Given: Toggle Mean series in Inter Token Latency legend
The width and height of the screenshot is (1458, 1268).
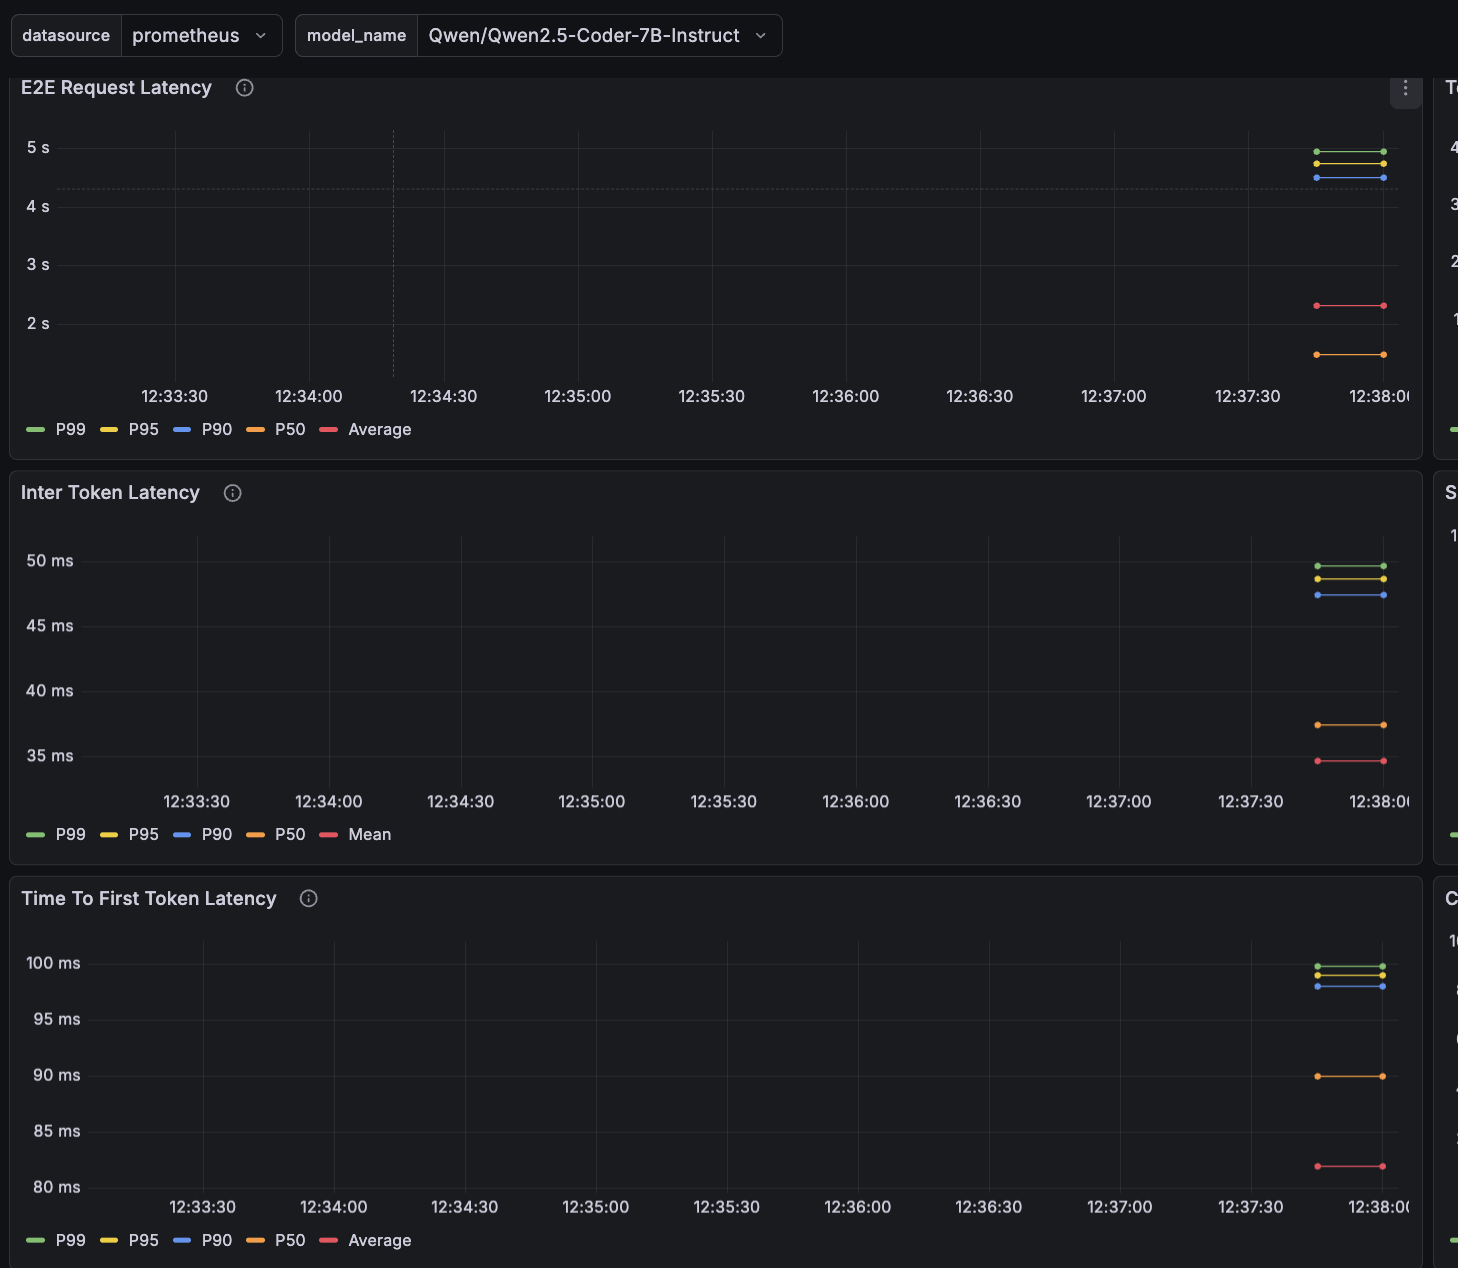Looking at the screenshot, I should tap(369, 834).
